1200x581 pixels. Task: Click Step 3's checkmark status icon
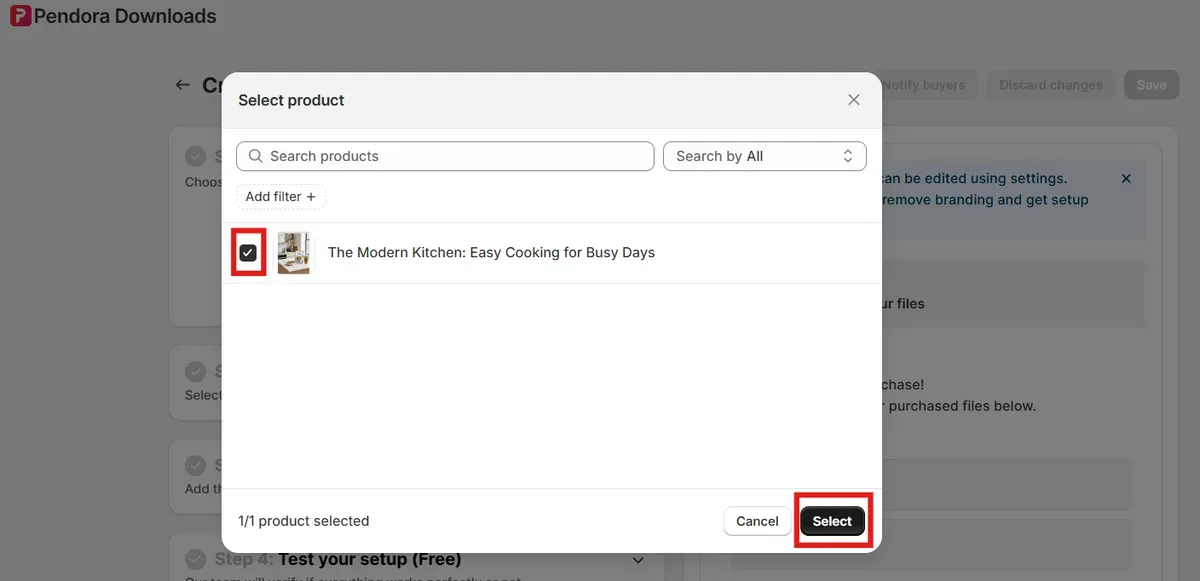click(x=196, y=464)
